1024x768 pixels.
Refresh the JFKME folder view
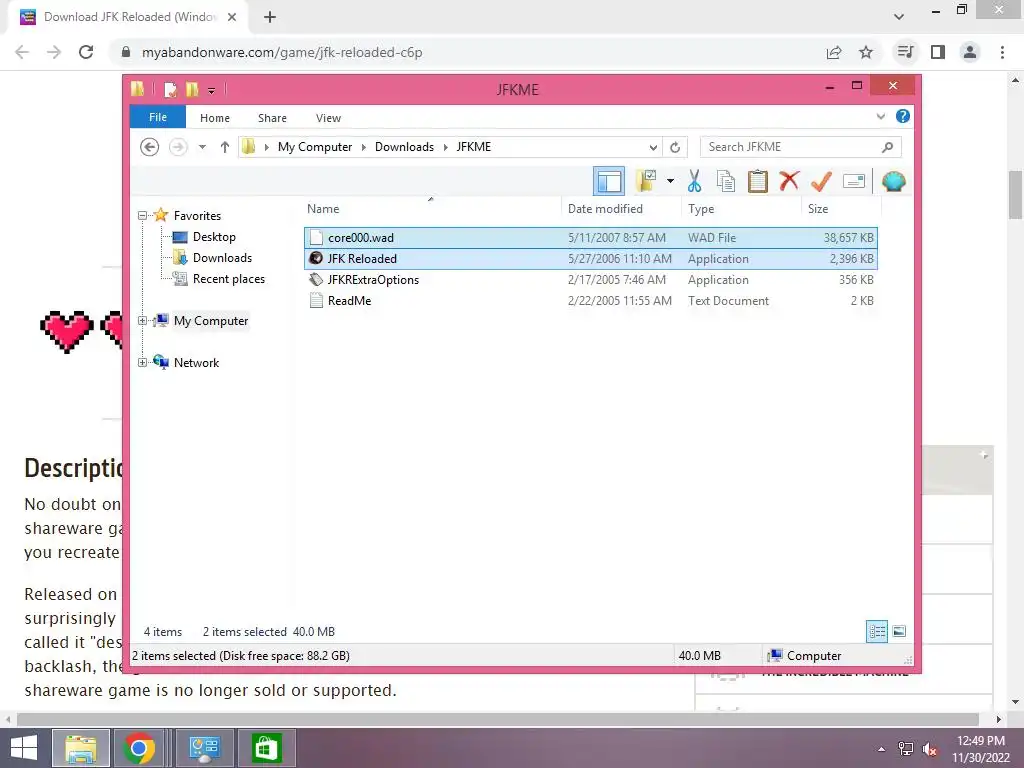[x=675, y=148]
